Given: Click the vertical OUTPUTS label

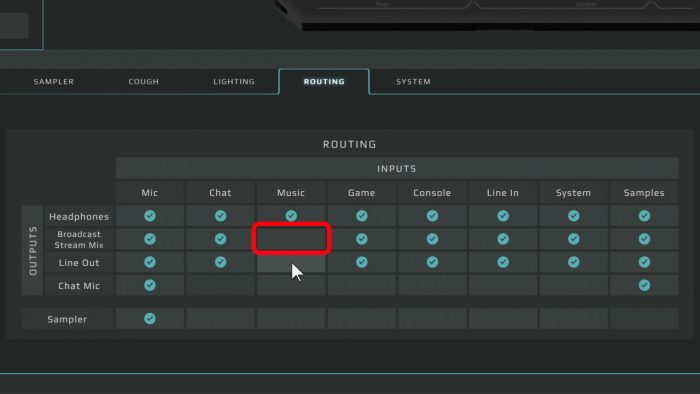Looking at the screenshot, I should point(33,250).
